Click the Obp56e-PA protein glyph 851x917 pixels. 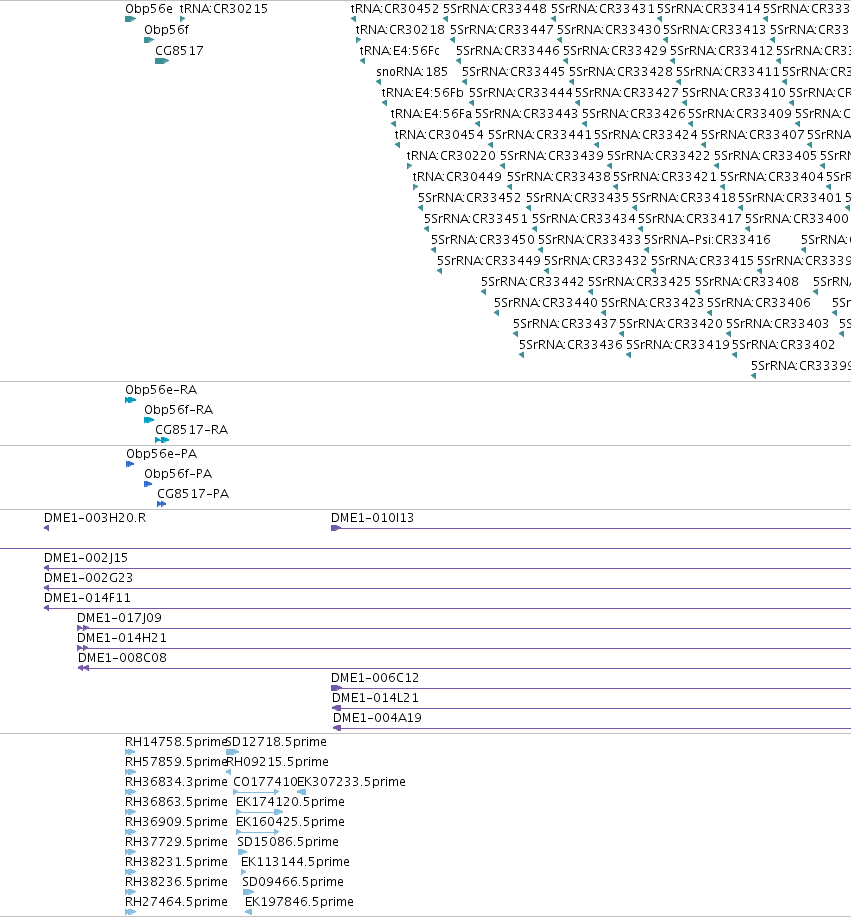coord(130,464)
